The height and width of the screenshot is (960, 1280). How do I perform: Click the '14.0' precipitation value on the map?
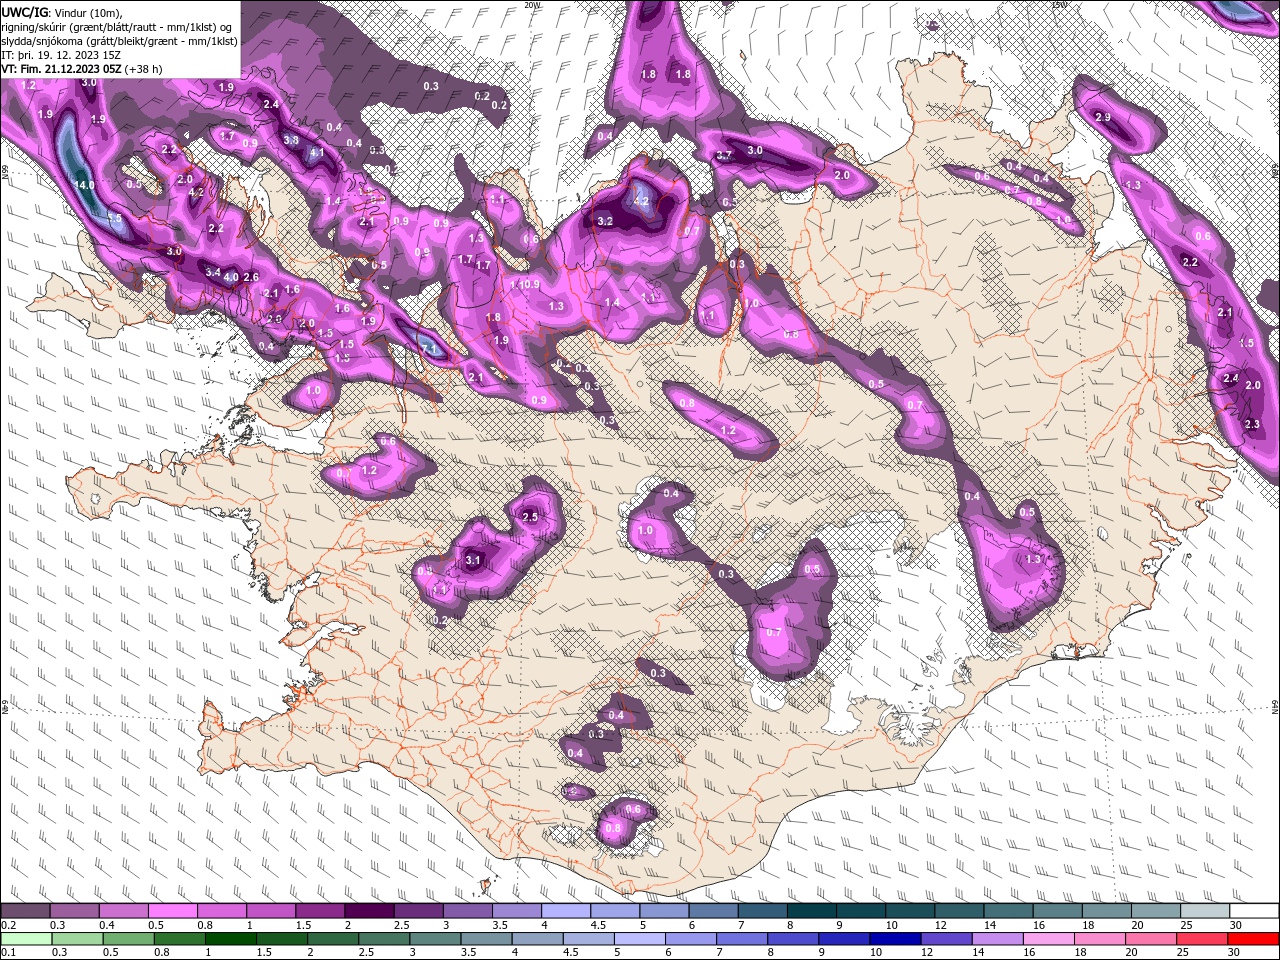84,186
